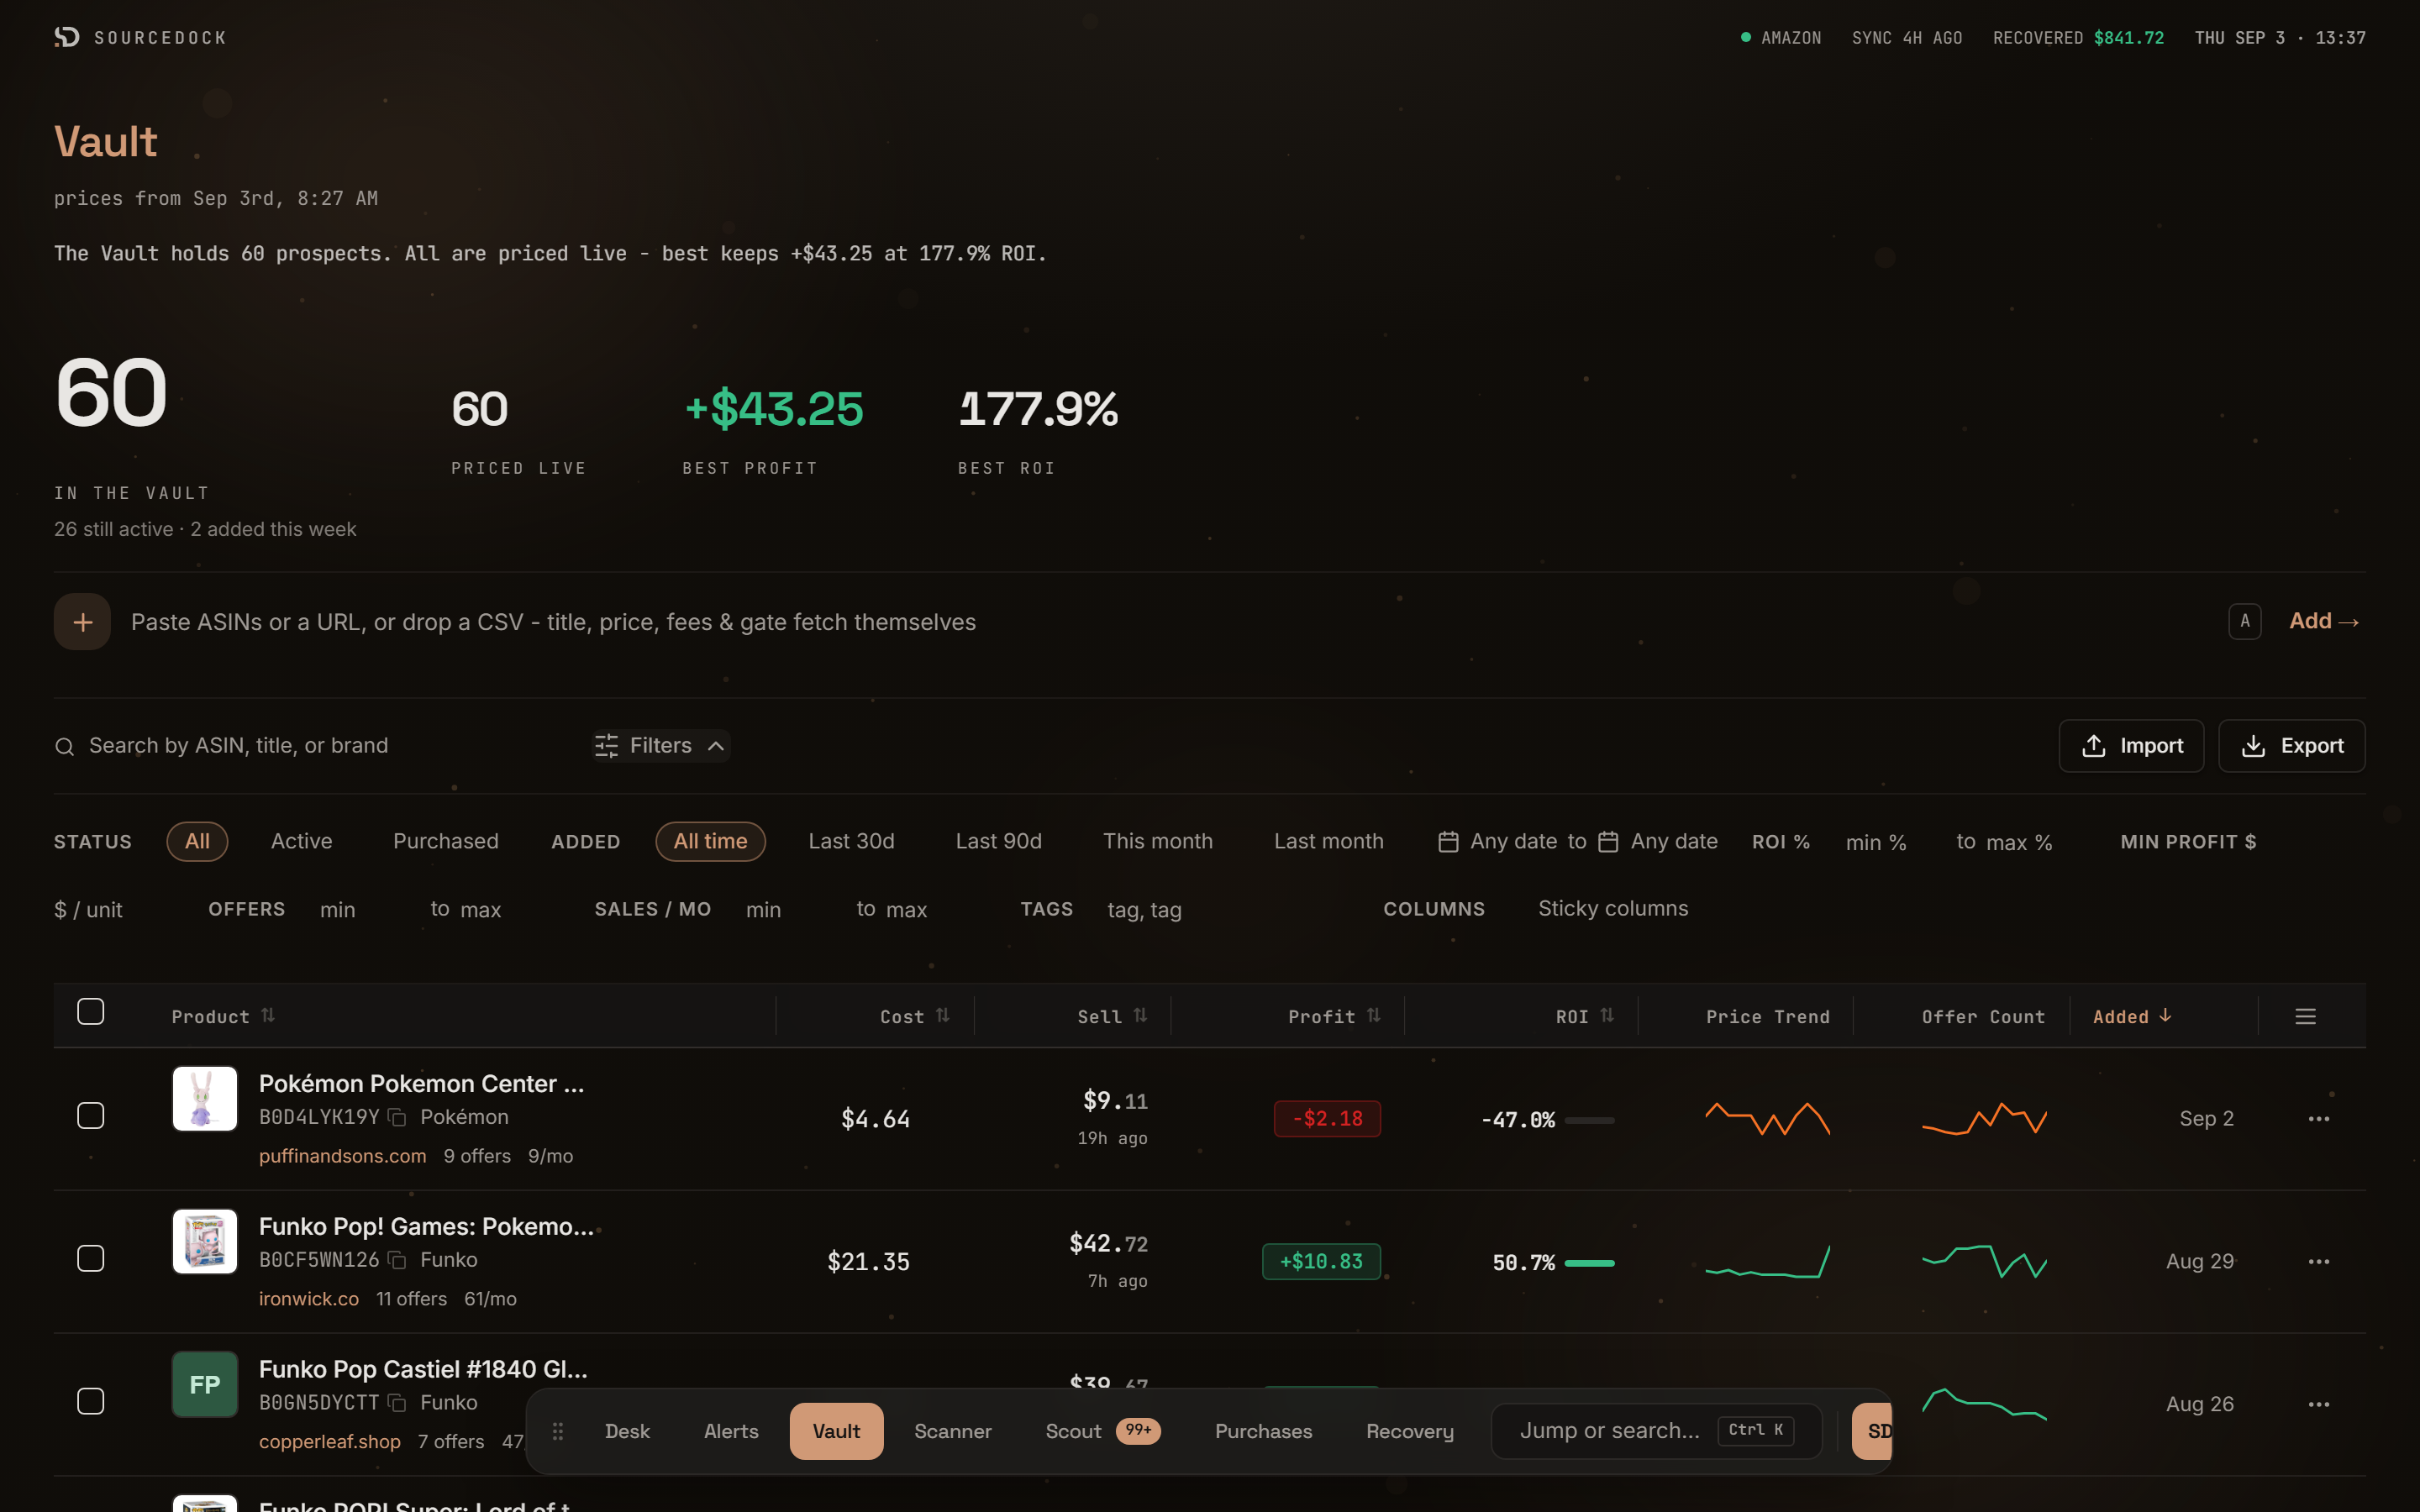Sort by Sell column arrows
This screenshot has width=2420, height=1512.
tap(1140, 1015)
